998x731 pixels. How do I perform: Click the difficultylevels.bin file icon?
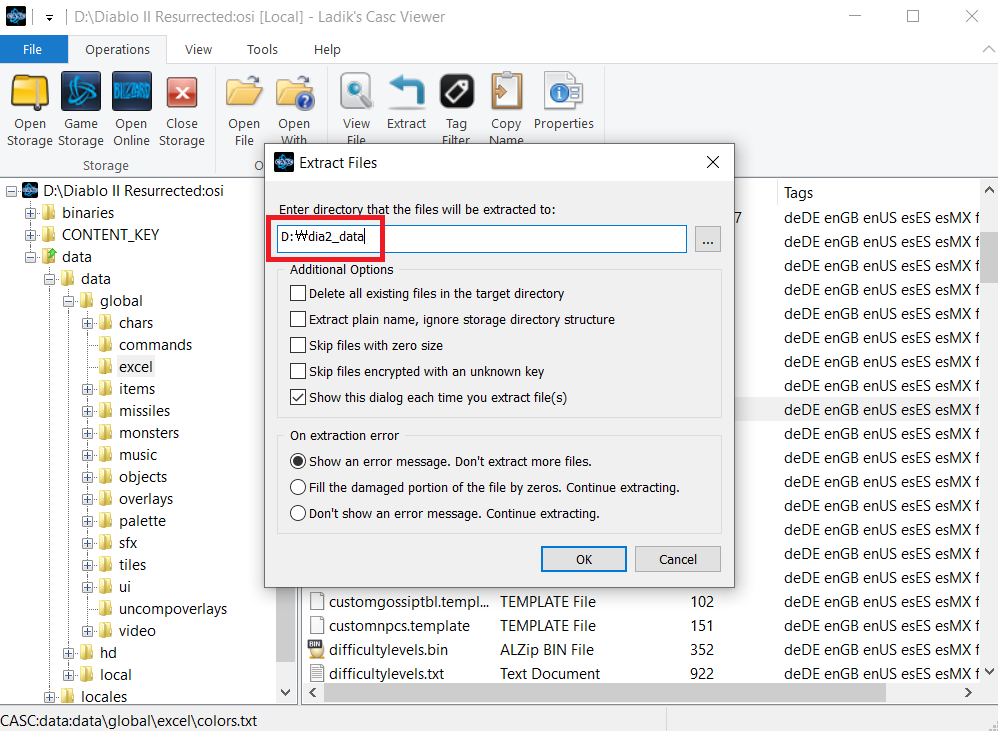(x=316, y=649)
